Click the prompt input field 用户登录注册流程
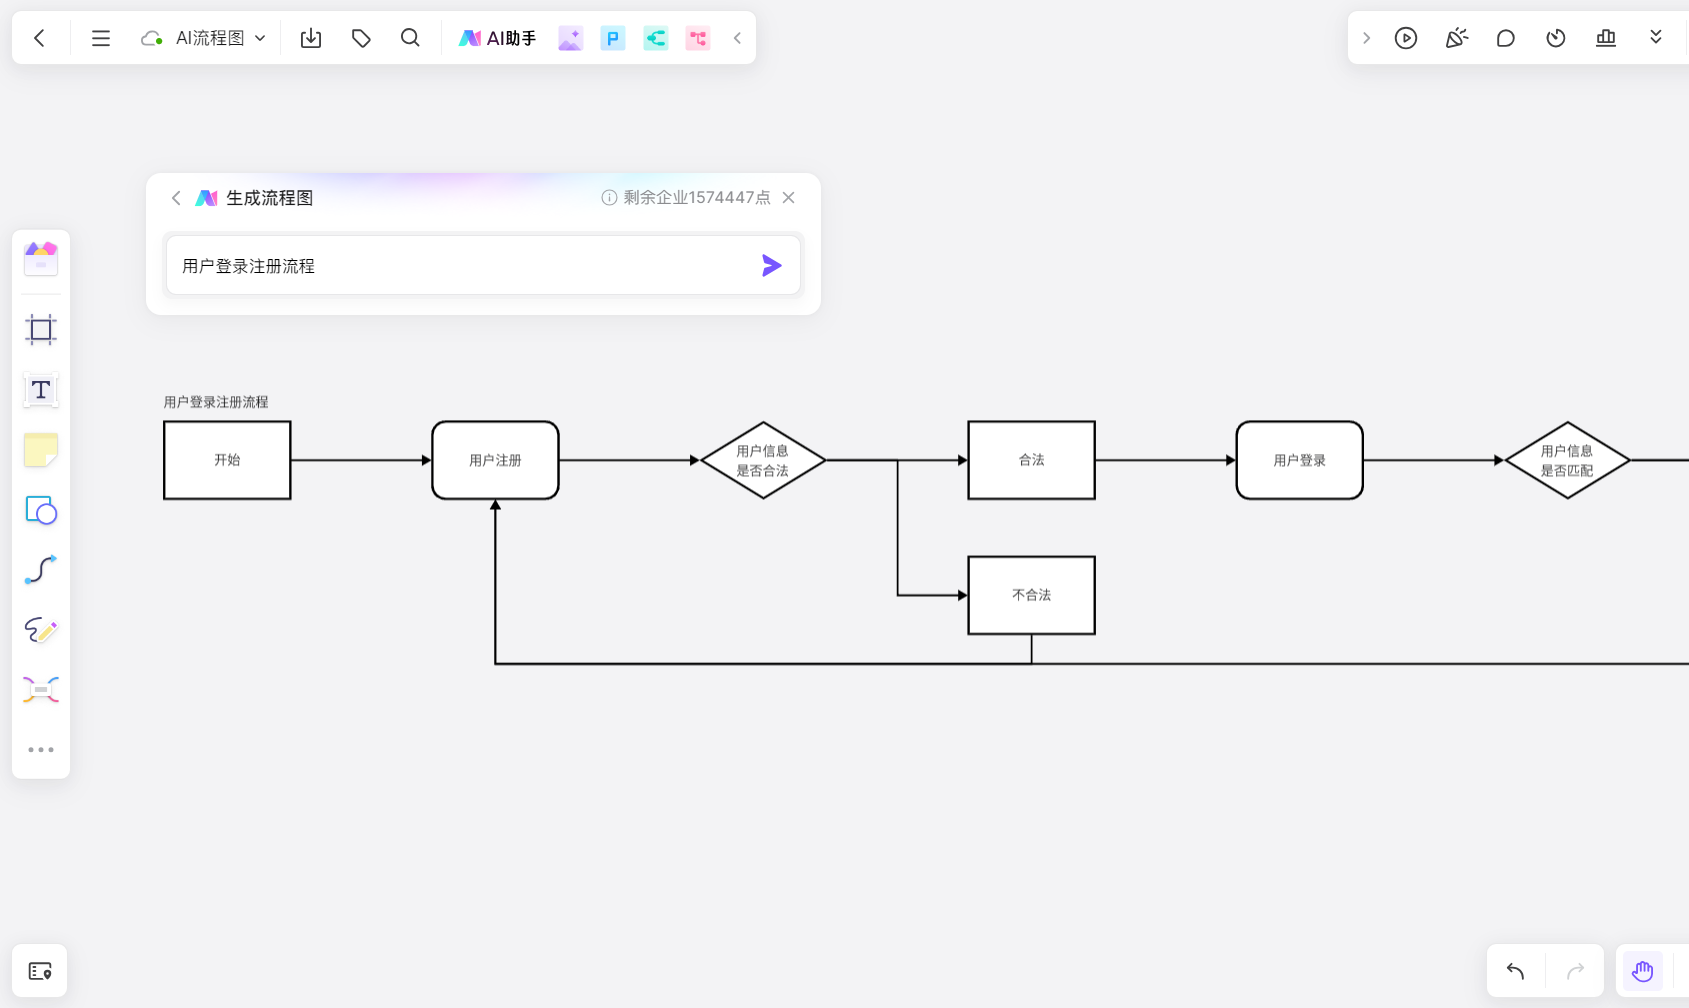The width and height of the screenshot is (1689, 1008). coord(461,266)
